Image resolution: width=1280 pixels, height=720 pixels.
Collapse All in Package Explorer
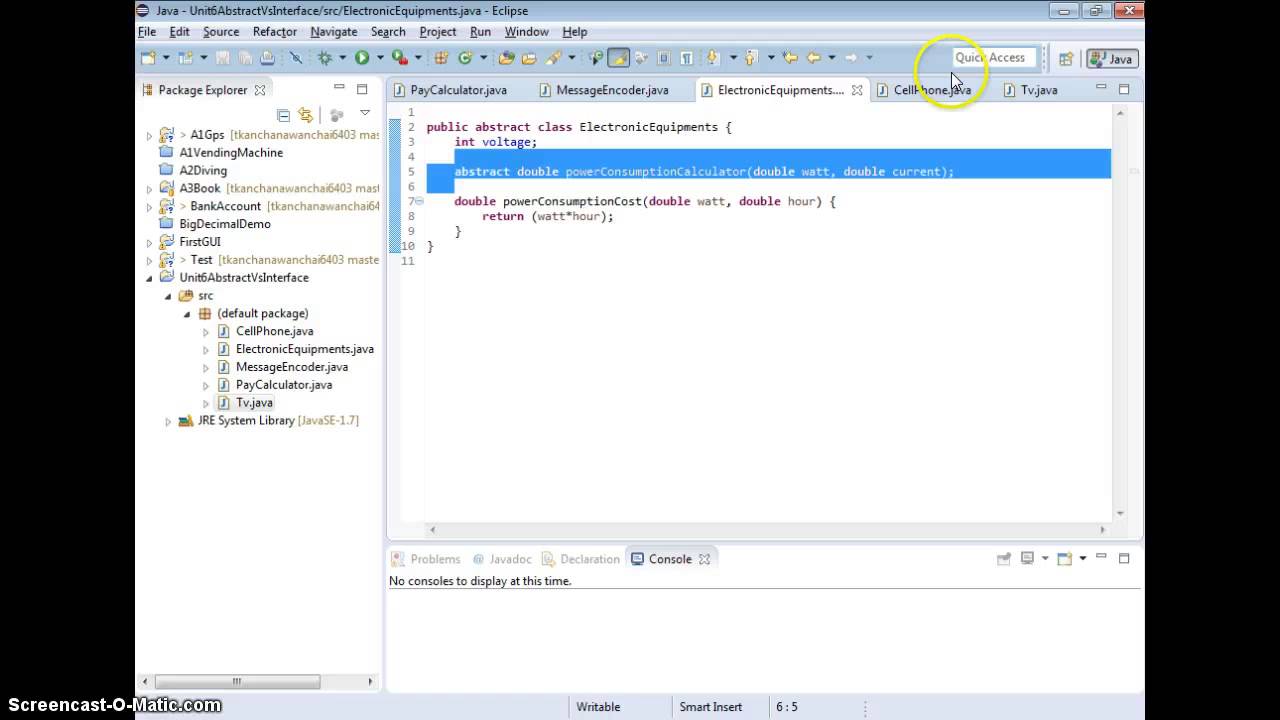283,115
